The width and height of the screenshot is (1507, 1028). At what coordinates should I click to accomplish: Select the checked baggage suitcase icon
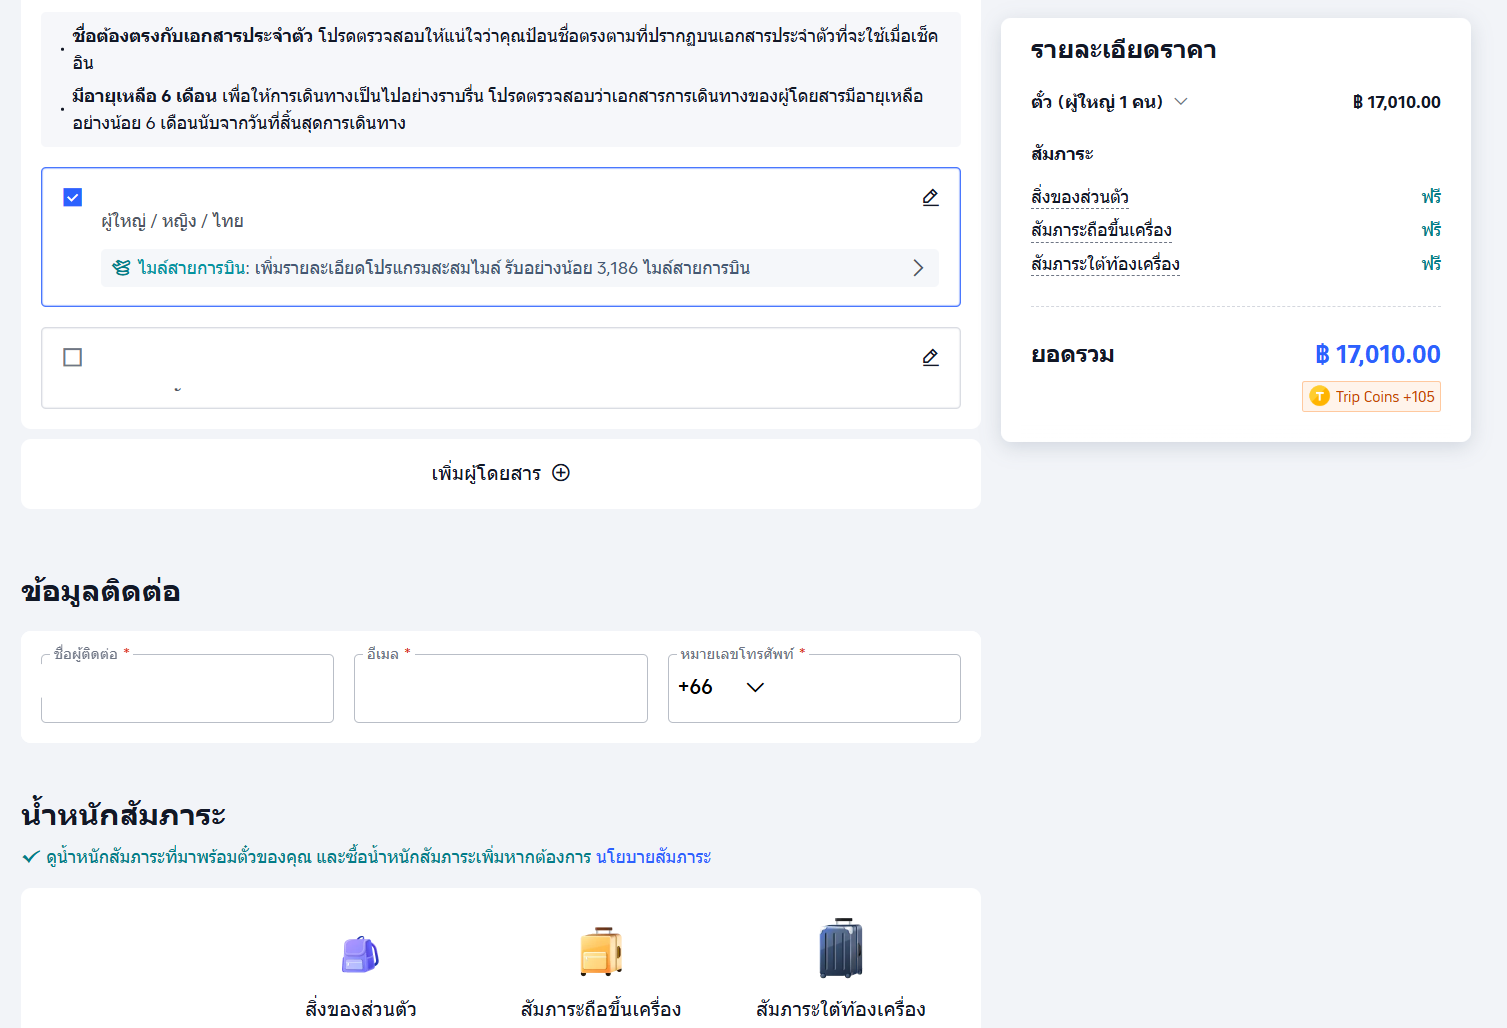click(840, 948)
